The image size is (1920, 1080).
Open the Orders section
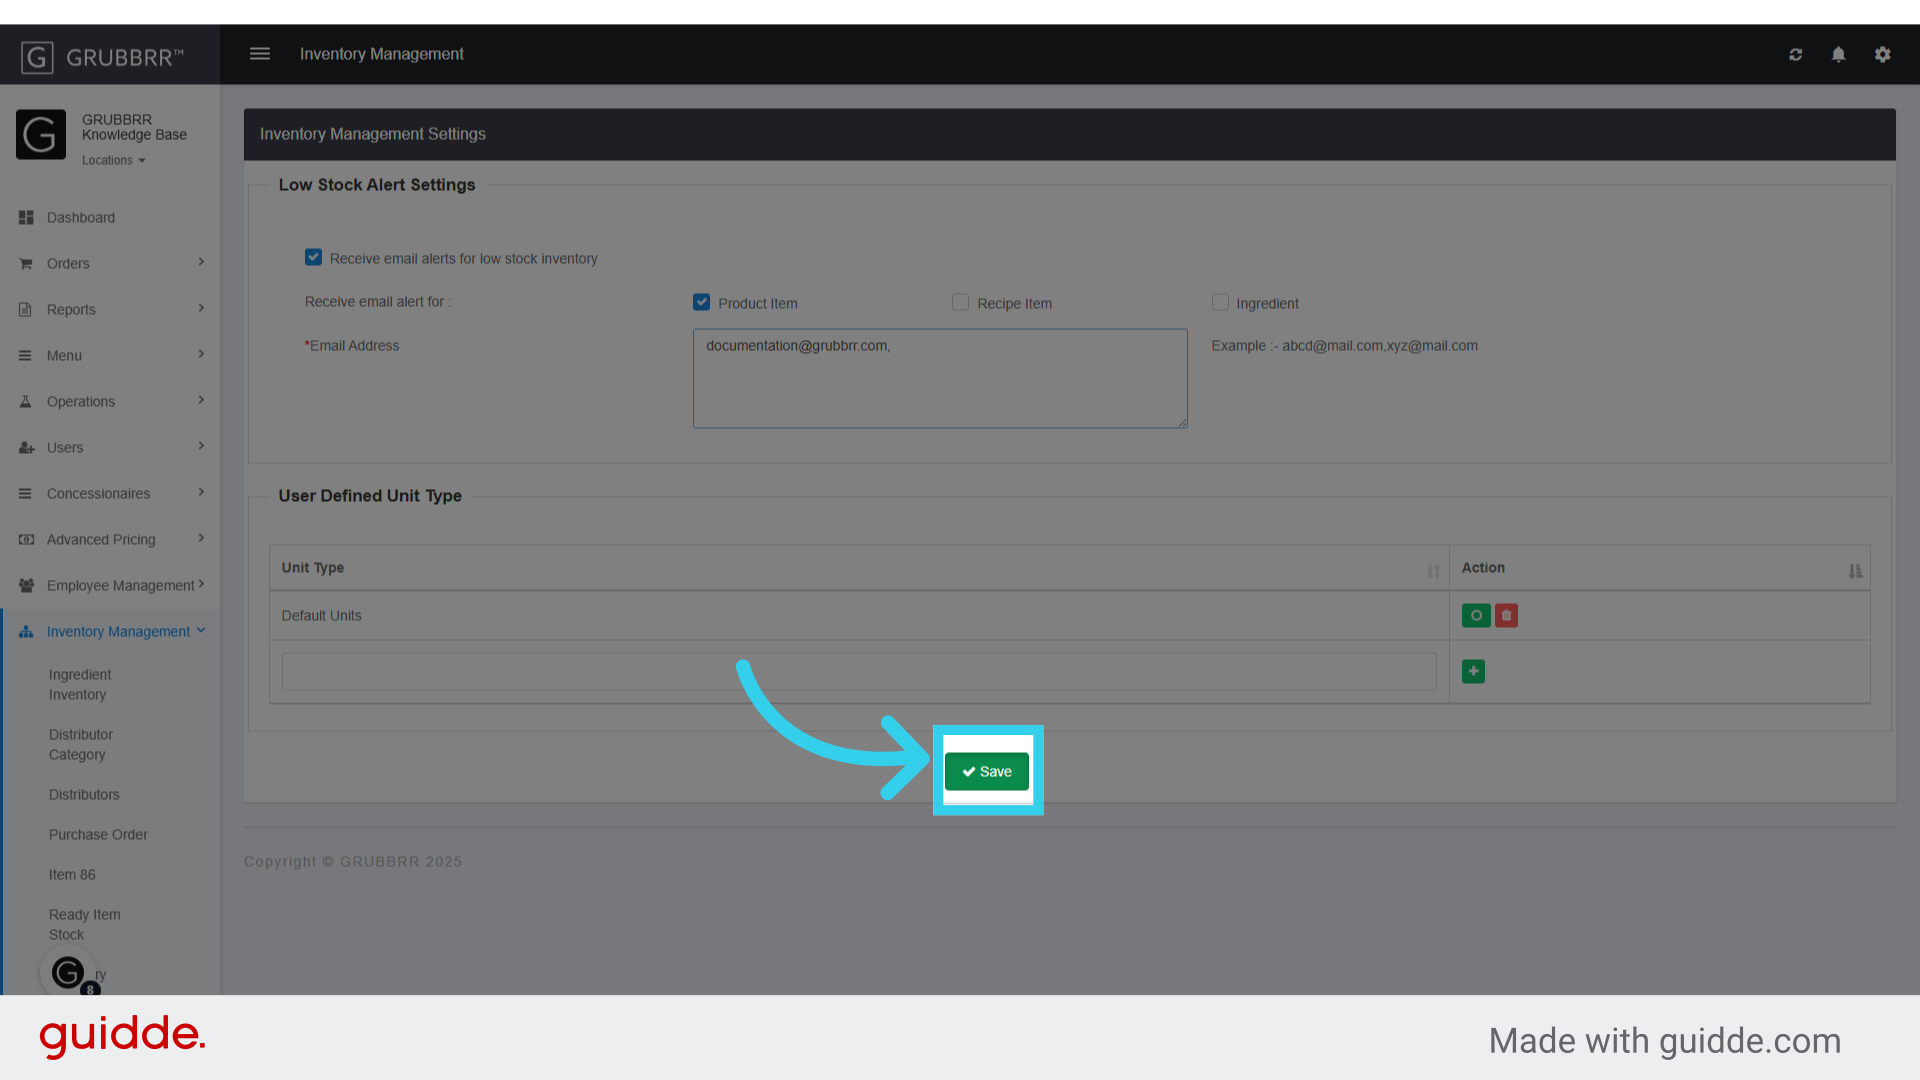[68, 264]
